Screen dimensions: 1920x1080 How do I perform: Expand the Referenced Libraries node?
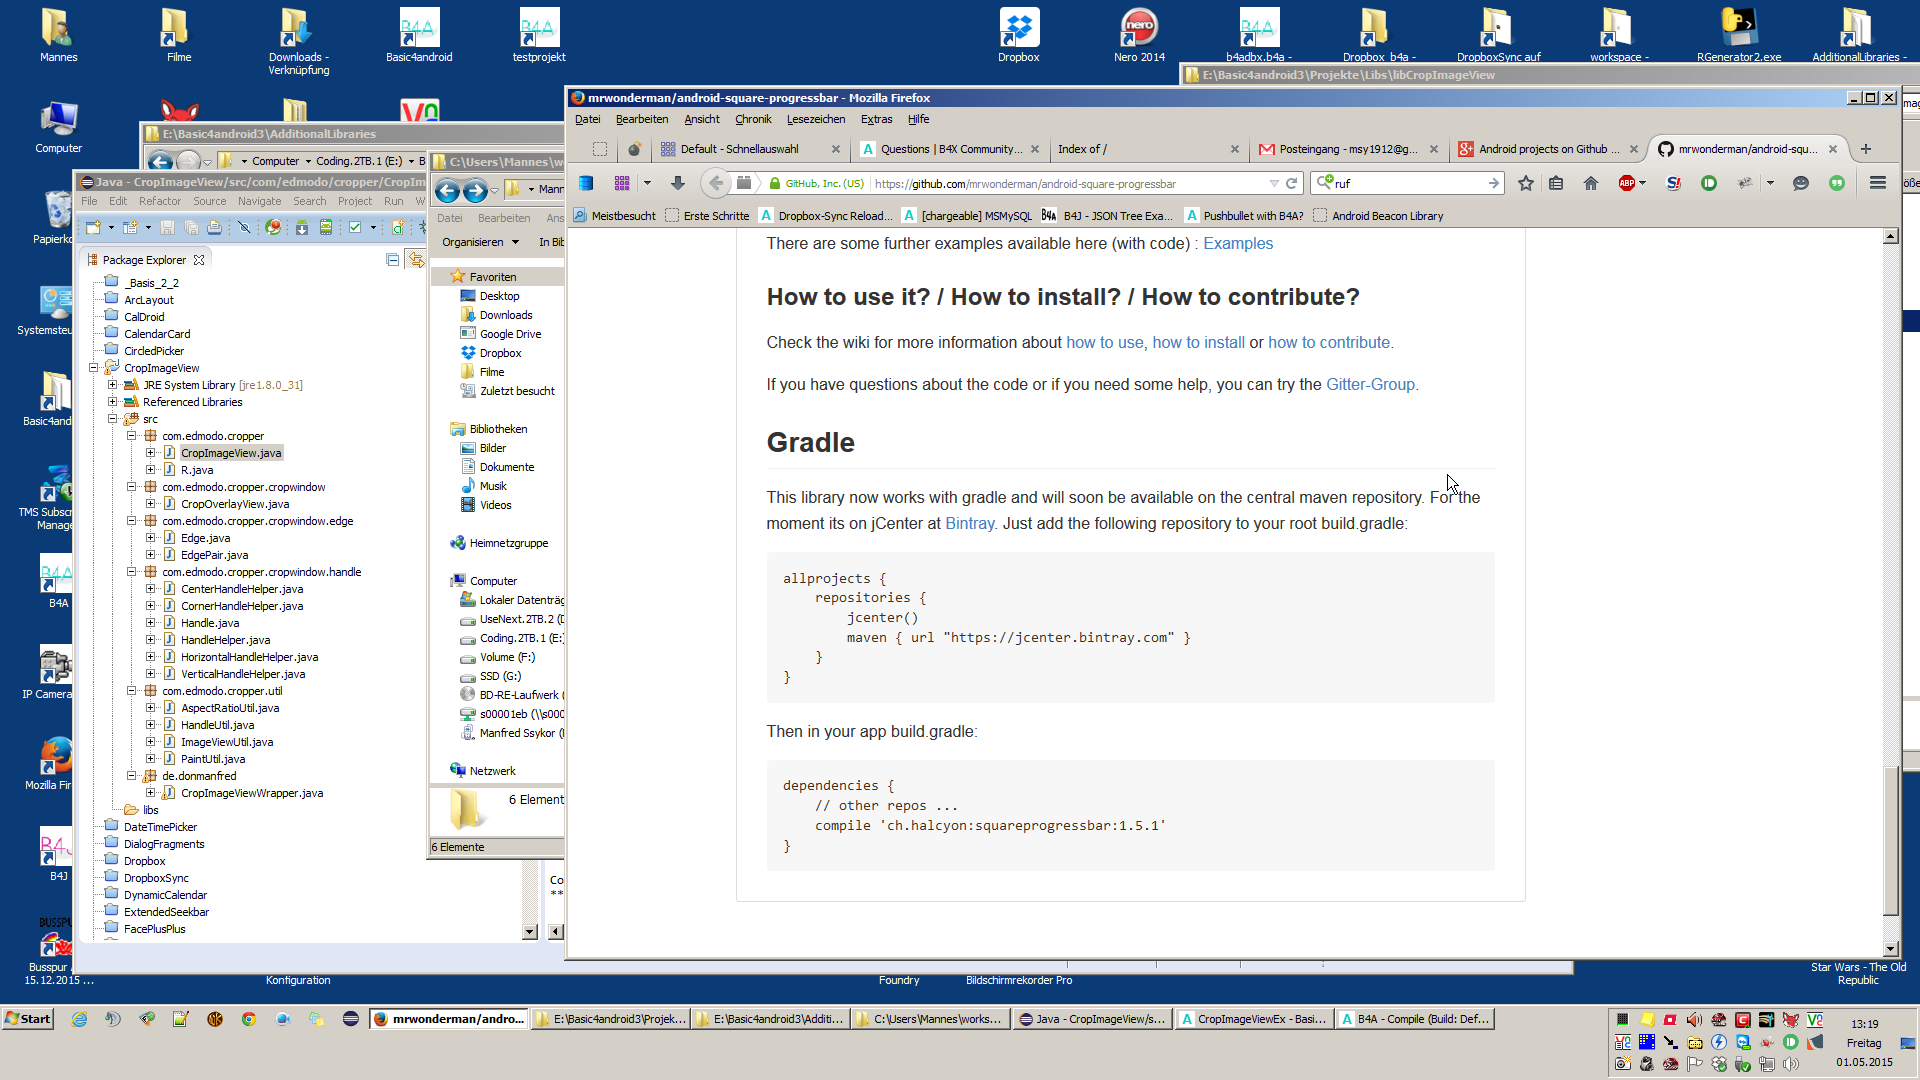click(113, 402)
